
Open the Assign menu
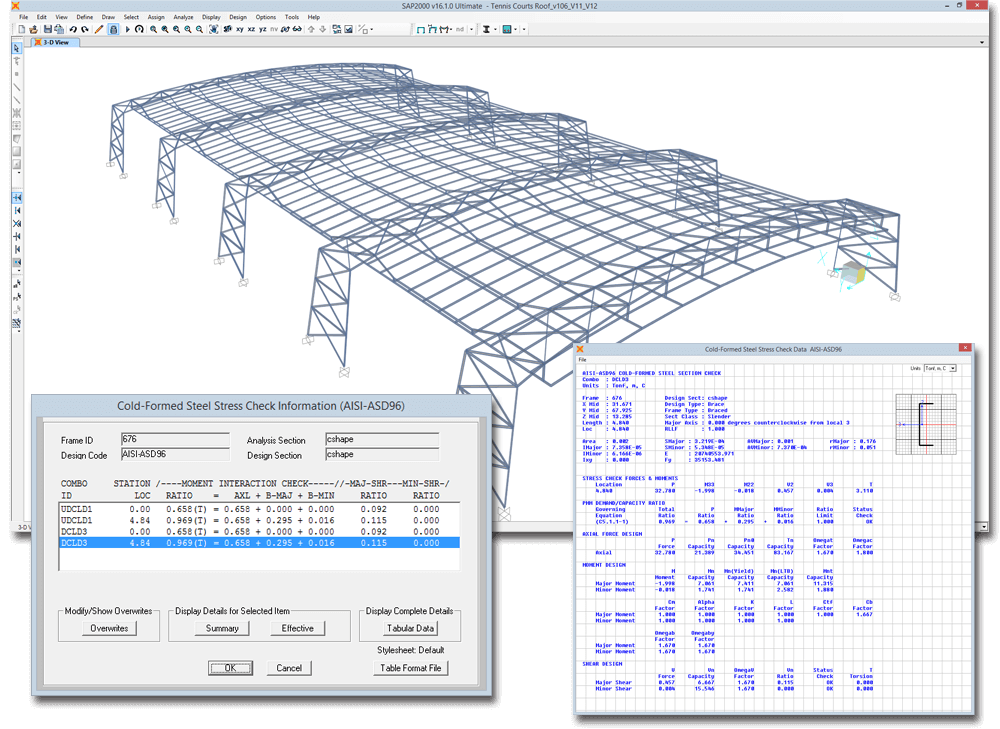(156, 17)
